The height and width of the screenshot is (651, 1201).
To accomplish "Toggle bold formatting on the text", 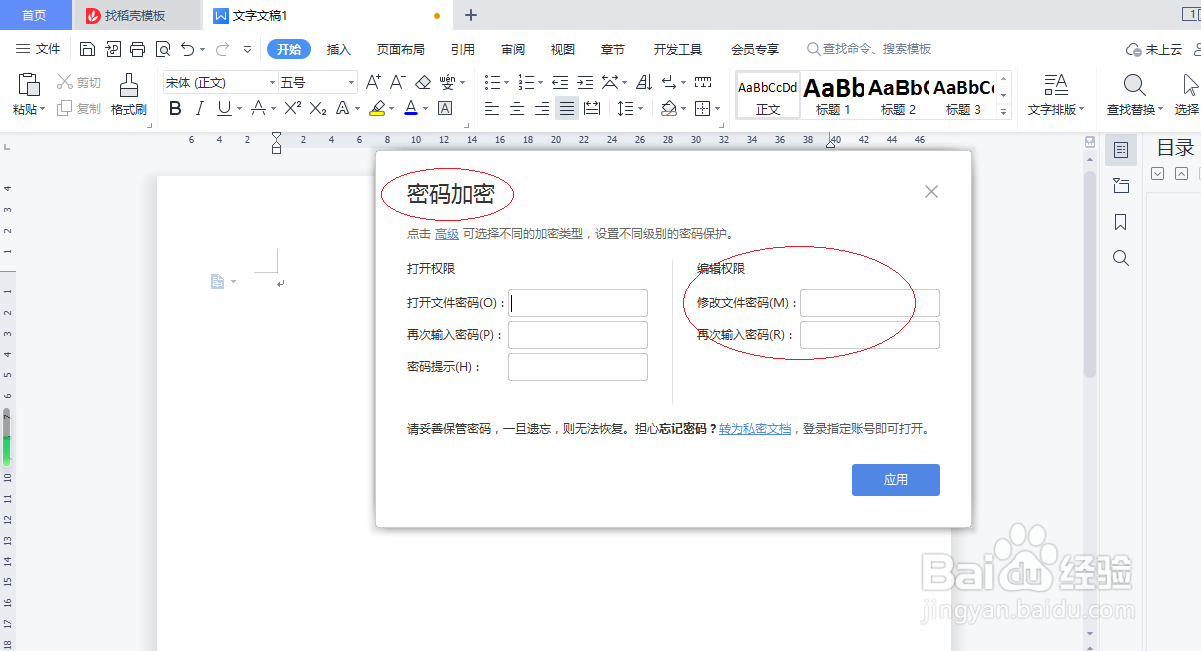I will 175,108.
